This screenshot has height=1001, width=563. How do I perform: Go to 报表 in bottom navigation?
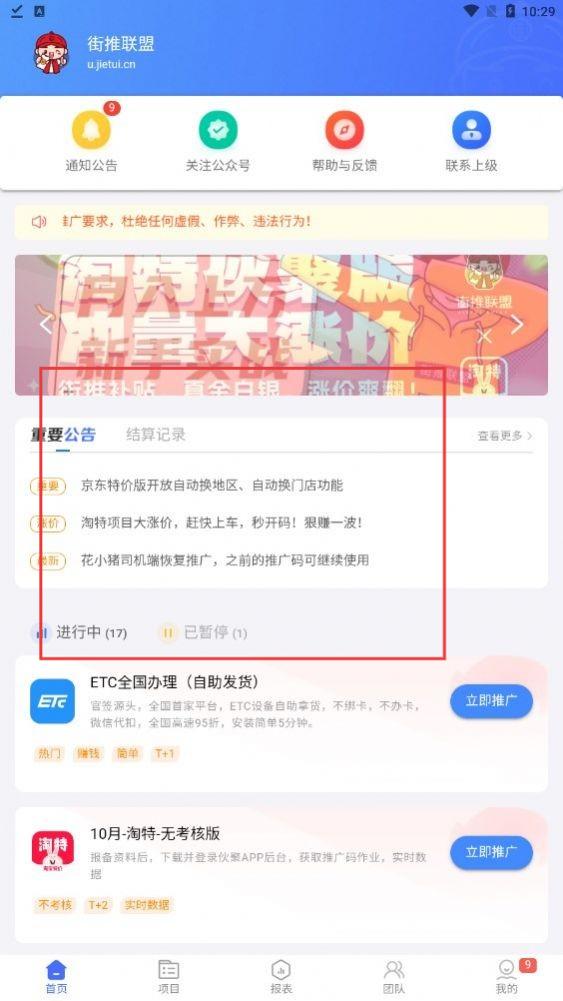(x=281, y=977)
